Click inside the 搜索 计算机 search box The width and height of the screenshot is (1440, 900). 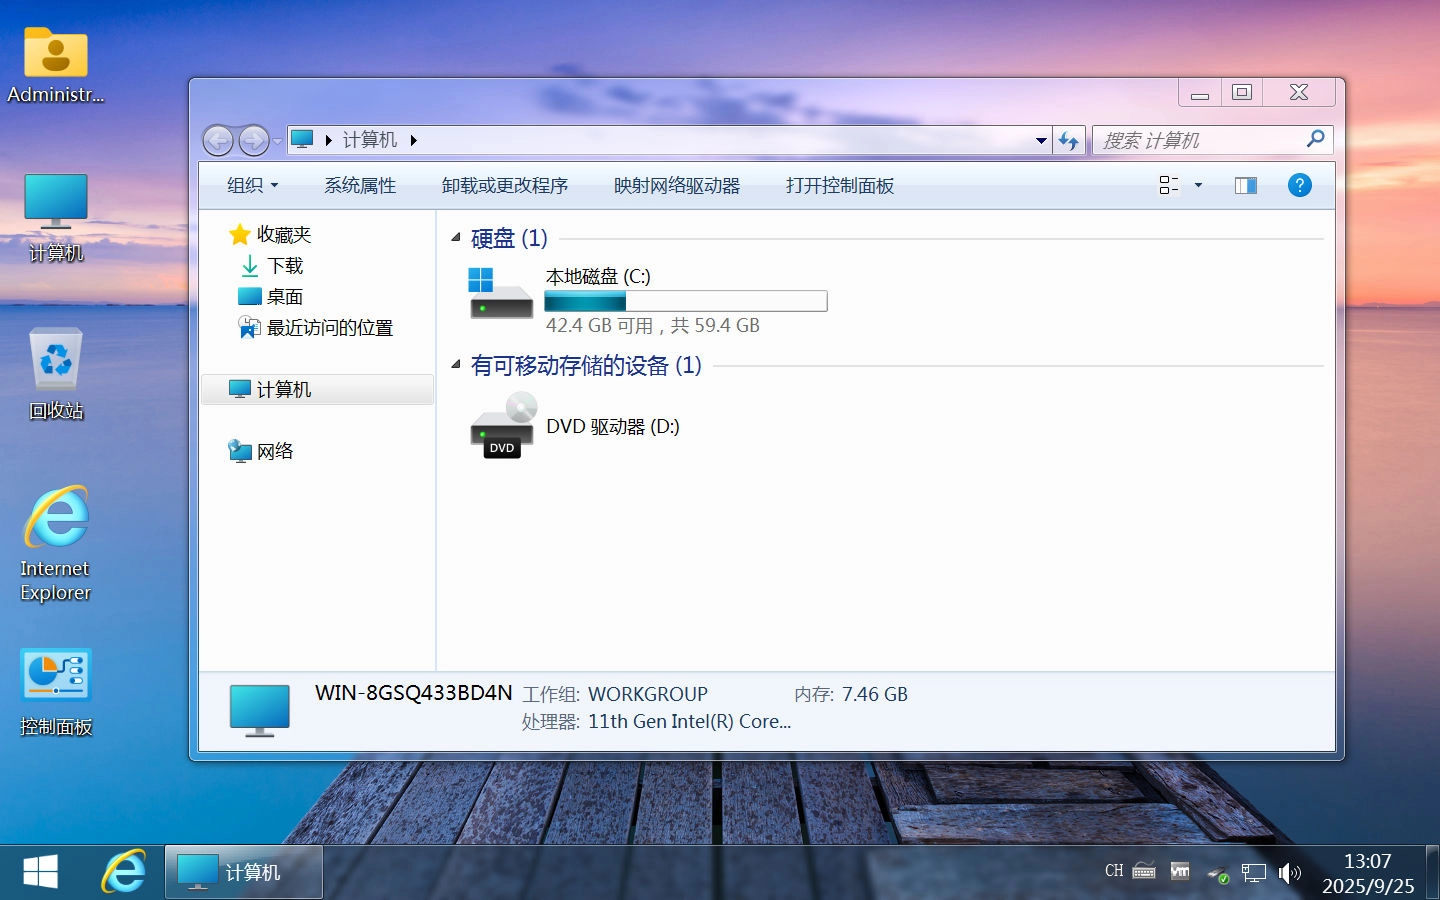pos(1200,140)
